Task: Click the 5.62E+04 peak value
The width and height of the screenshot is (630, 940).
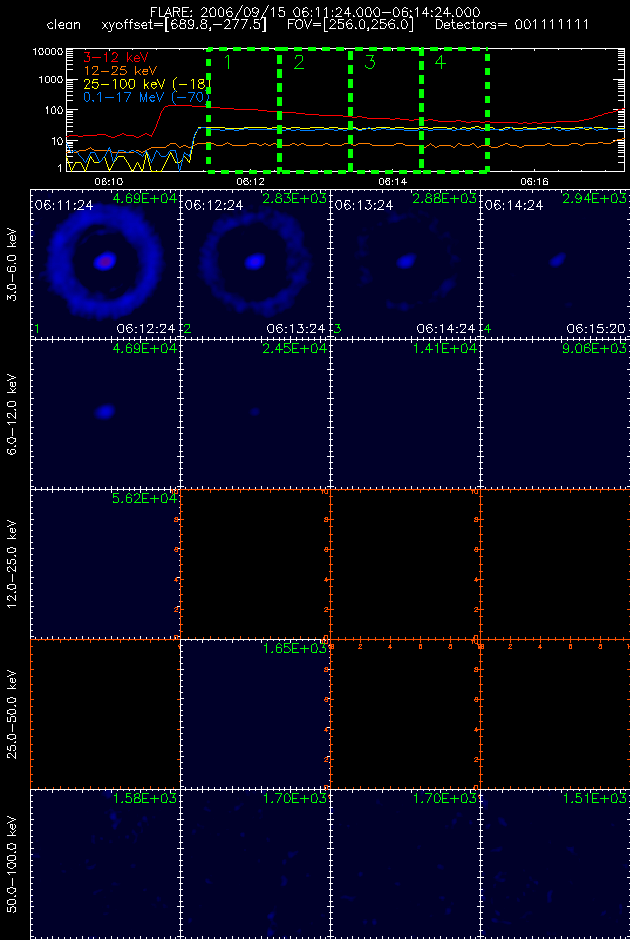Action: pos(144,498)
